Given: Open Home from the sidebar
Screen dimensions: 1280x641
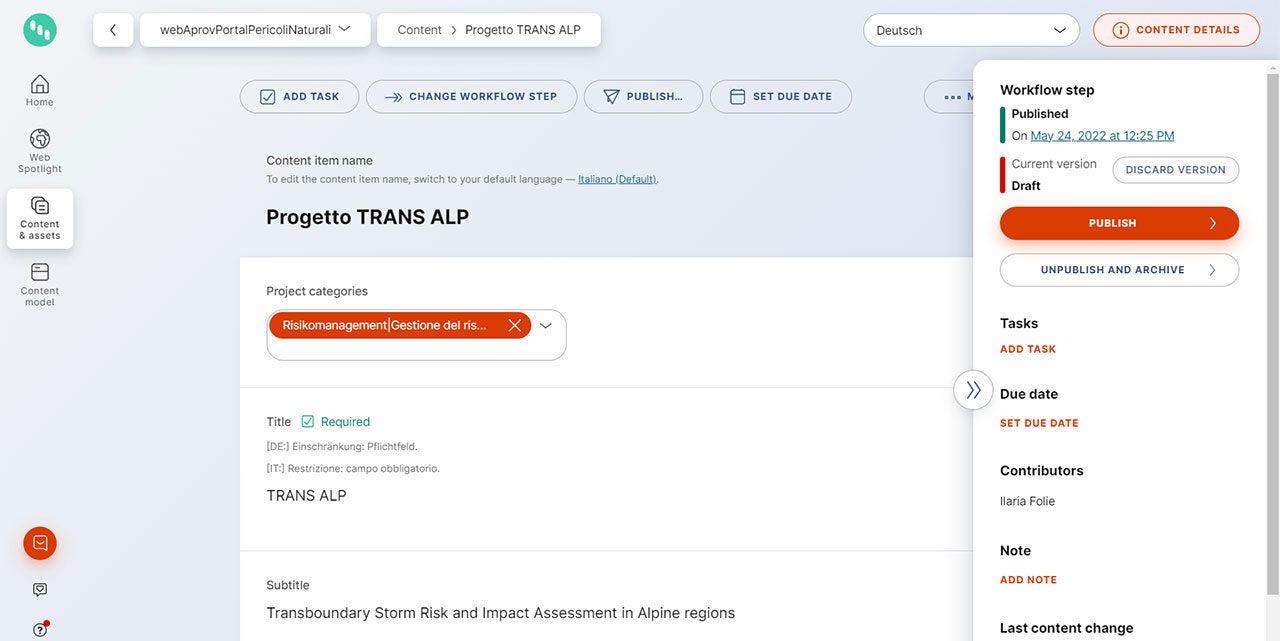Looking at the screenshot, I should [40, 90].
